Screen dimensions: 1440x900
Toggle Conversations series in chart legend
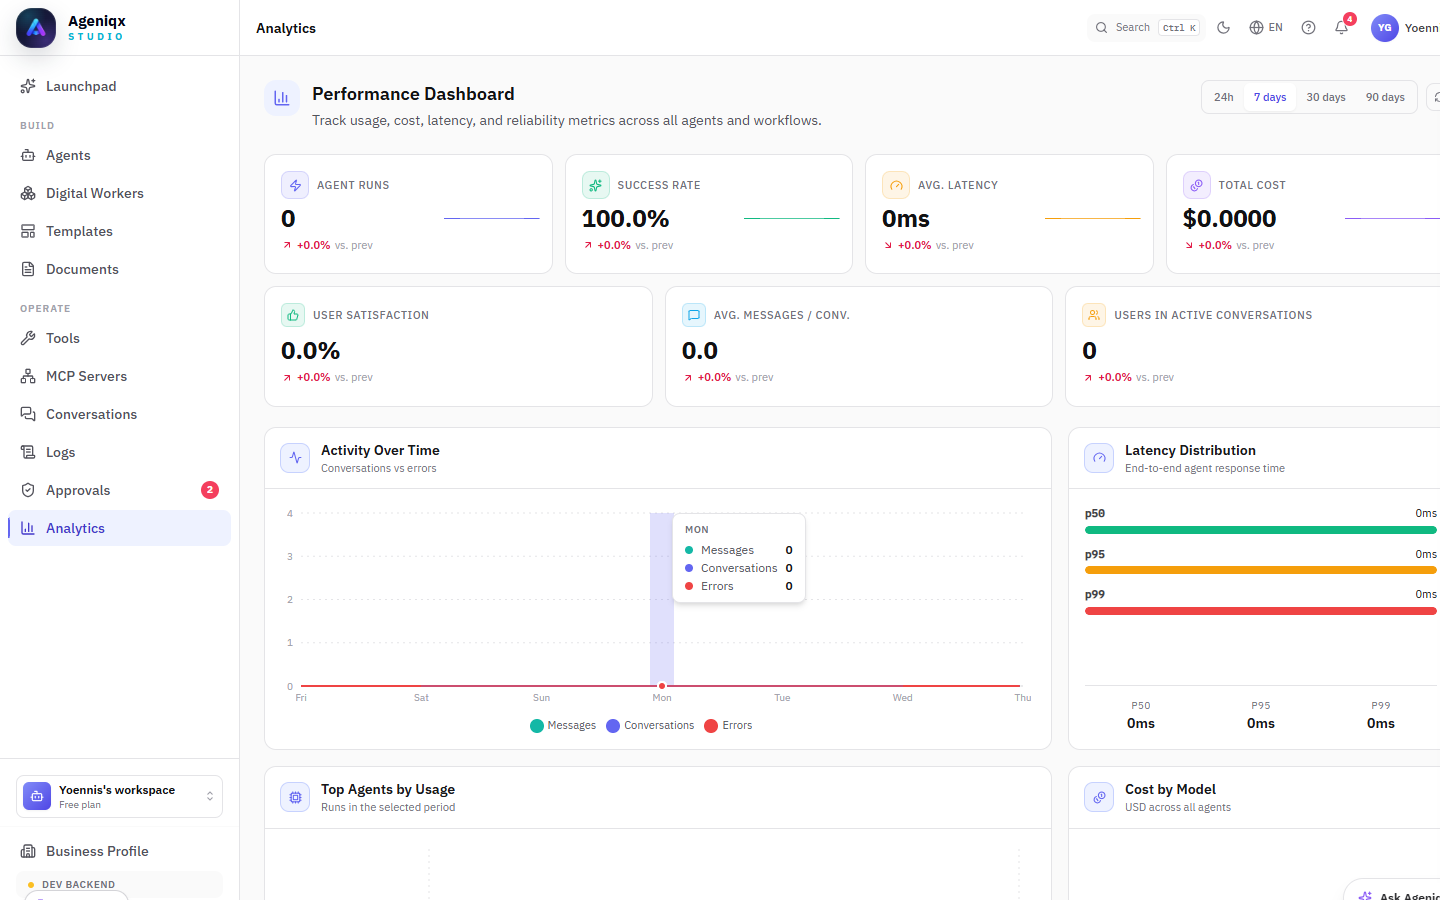(650, 726)
